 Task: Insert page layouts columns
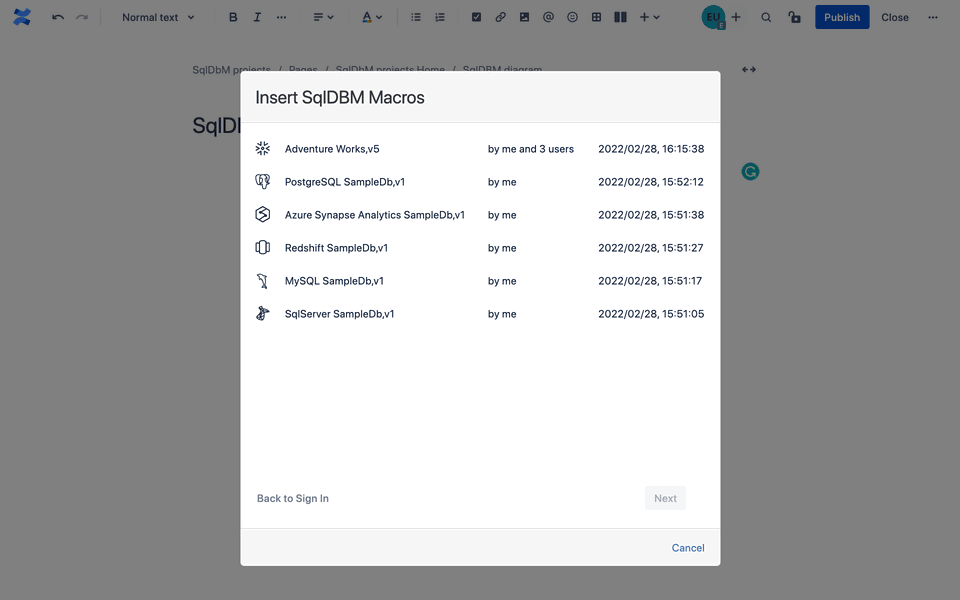click(x=620, y=17)
